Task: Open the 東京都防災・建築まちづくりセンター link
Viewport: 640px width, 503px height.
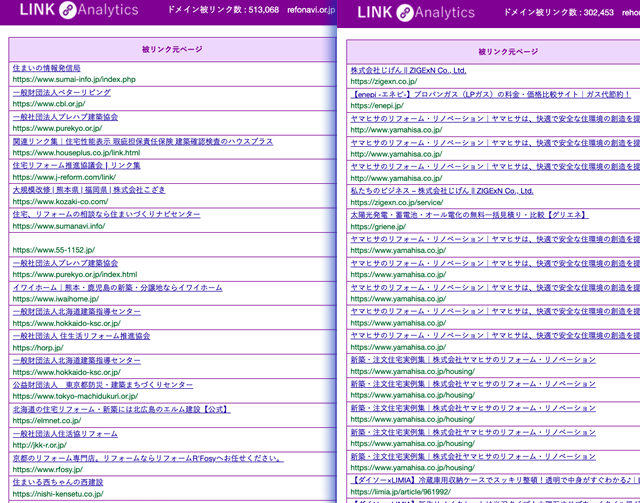Action: (x=103, y=385)
